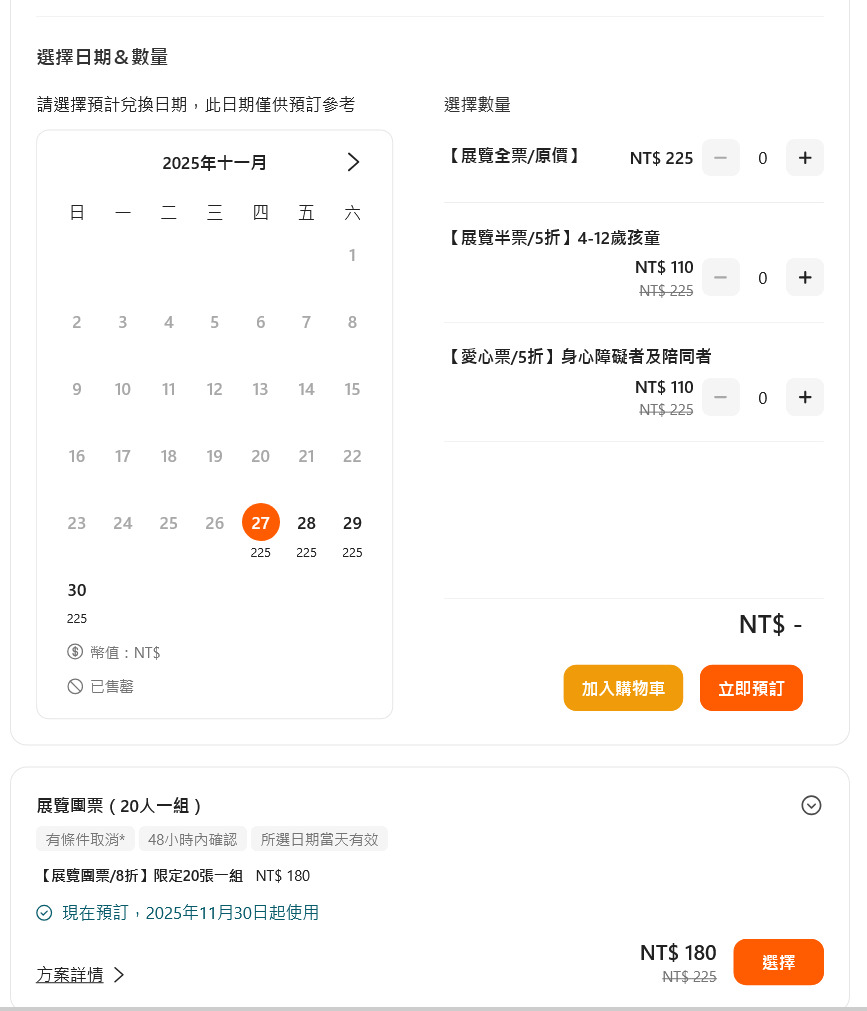
Task: Increase 愛心票 quantity with plus icon
Action: pyautogui.click(x=805, y=397)
